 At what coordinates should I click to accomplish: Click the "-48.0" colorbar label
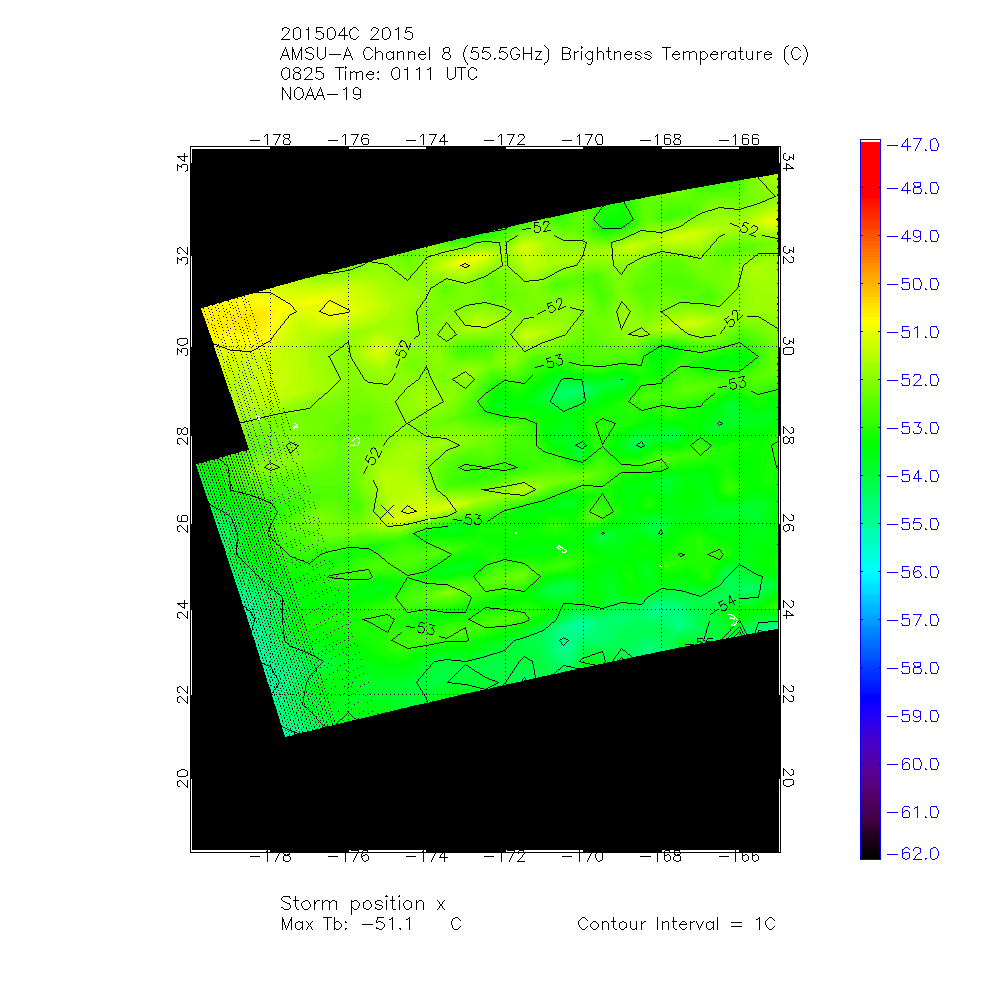913,188
